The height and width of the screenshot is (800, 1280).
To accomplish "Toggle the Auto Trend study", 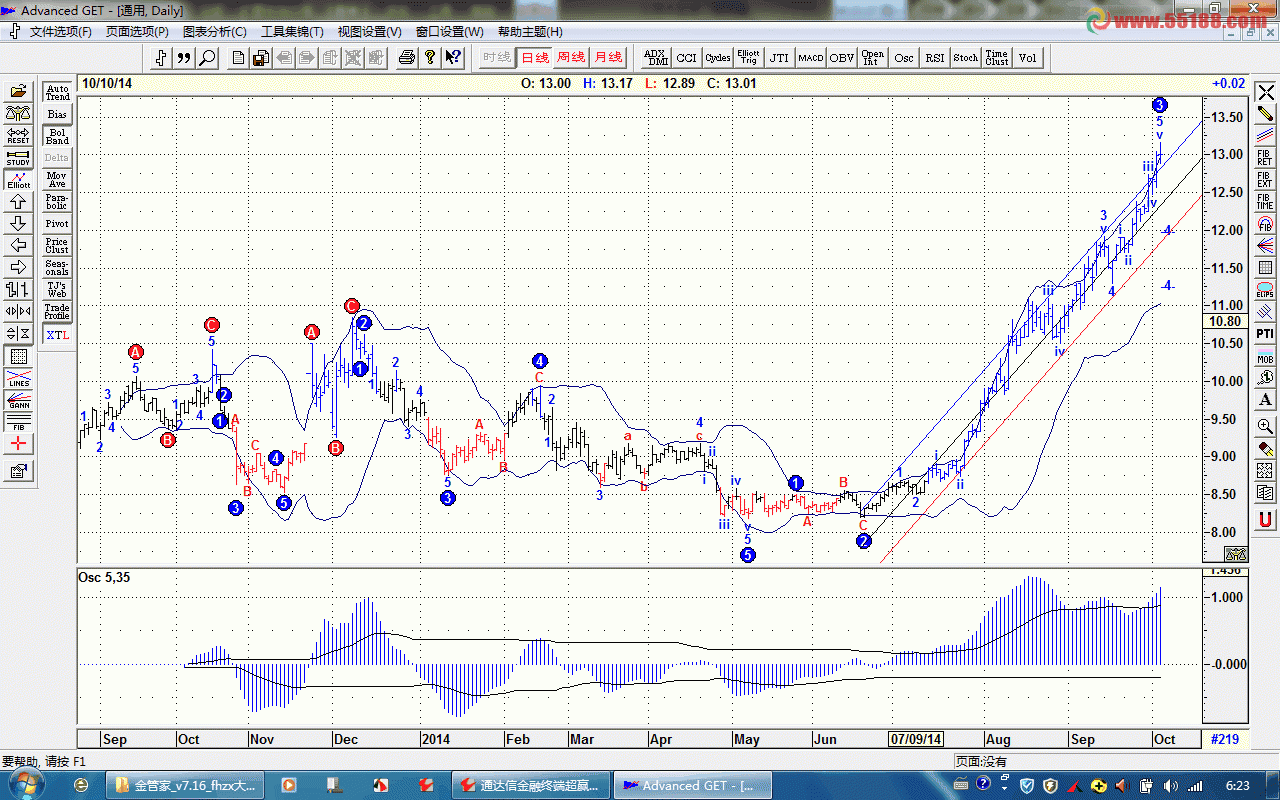I will tap(57, 93).
